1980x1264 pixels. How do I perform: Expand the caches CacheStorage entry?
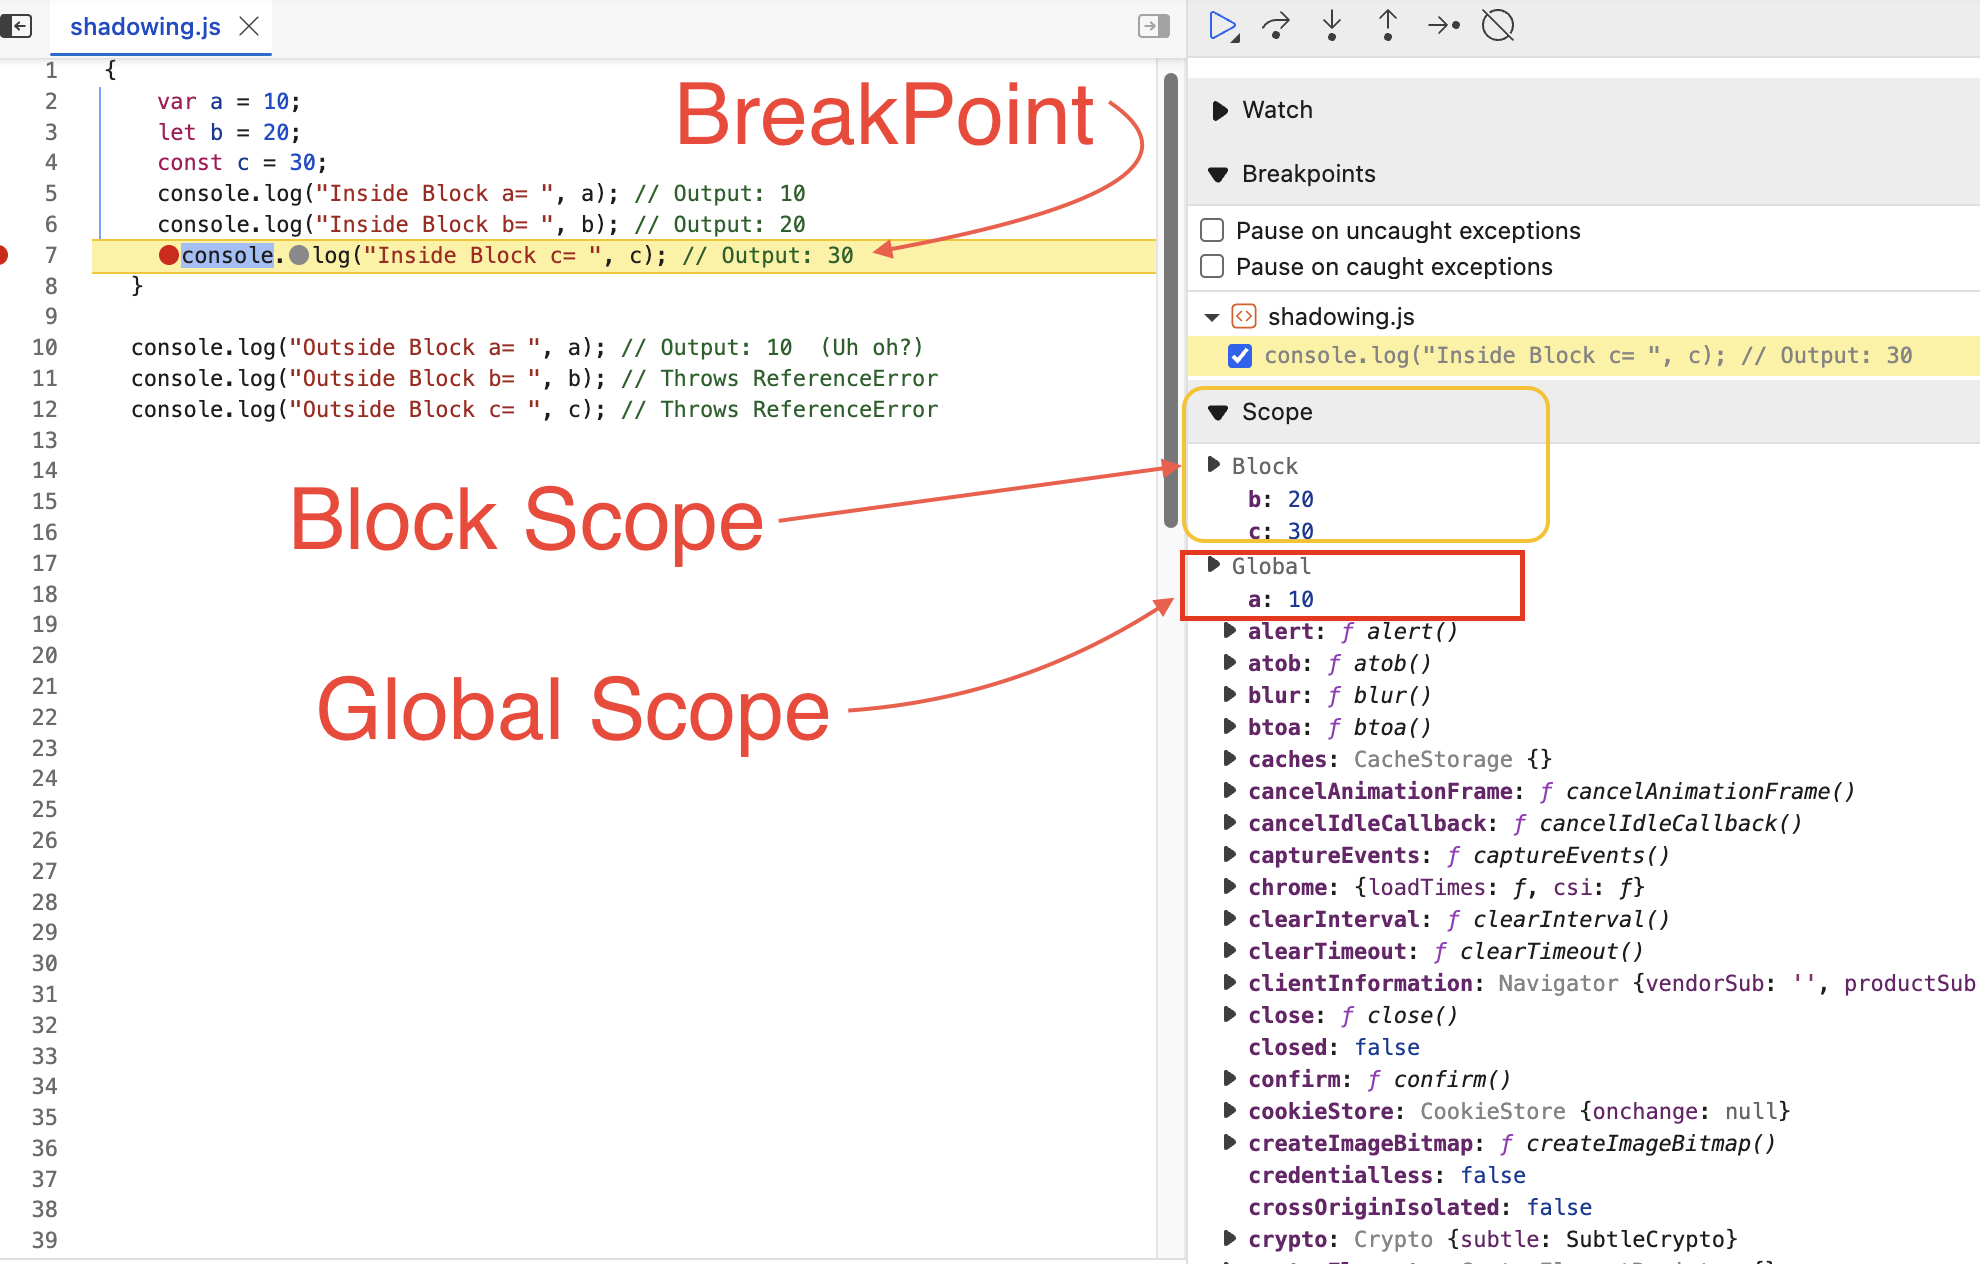(1229, 758)
